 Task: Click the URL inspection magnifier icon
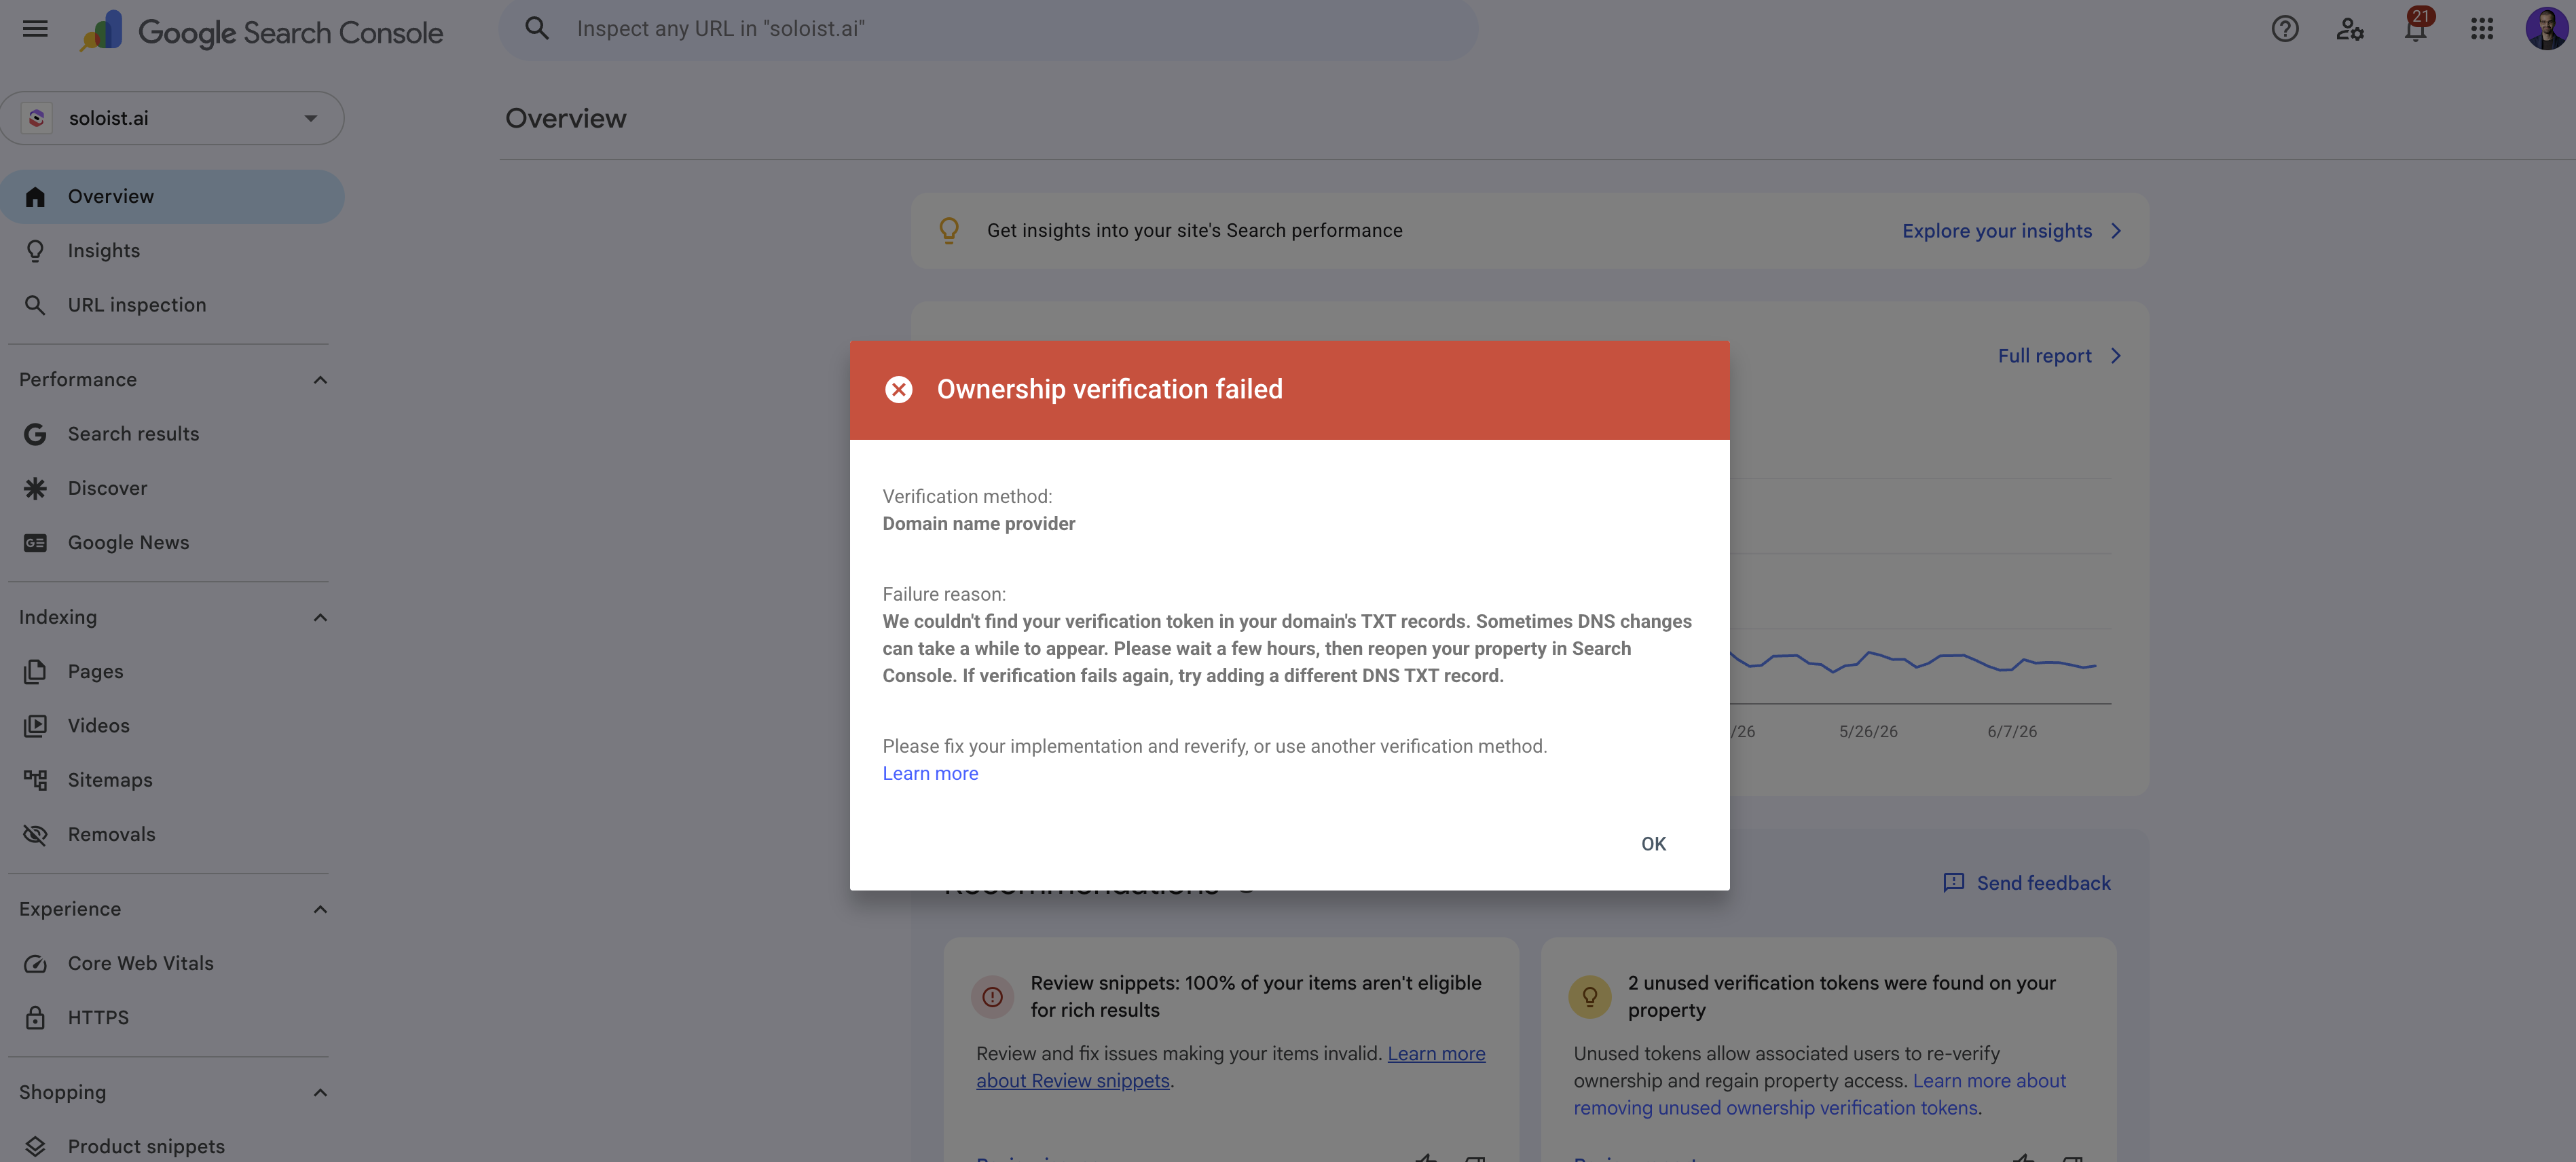point(35,305)
